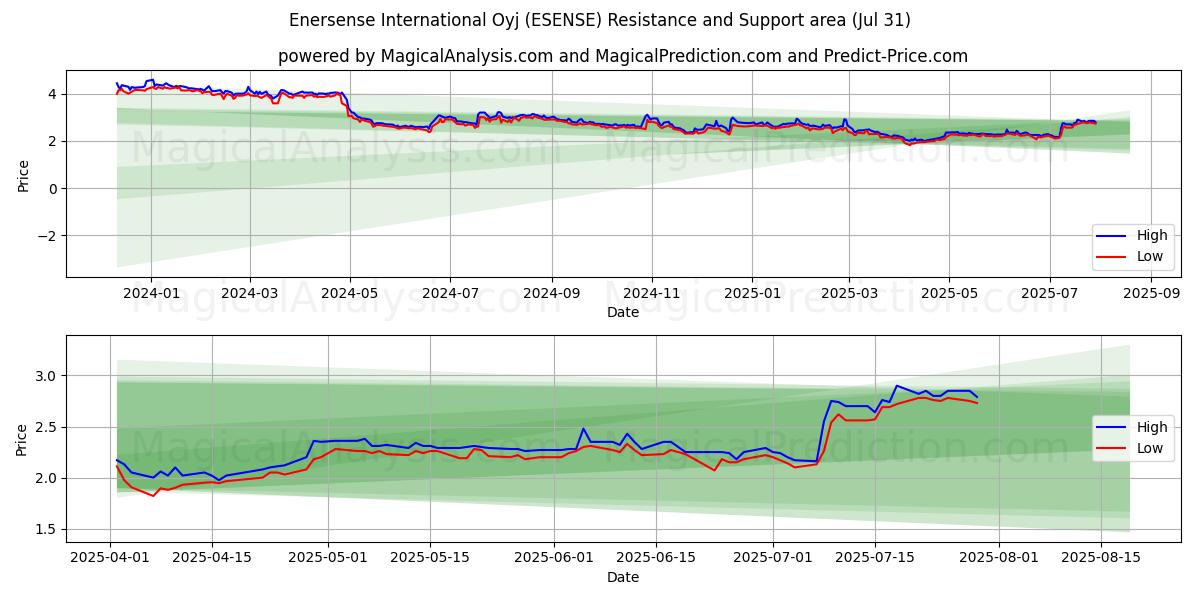Pick the '2025-06-01' date tick label

(554, 559)
